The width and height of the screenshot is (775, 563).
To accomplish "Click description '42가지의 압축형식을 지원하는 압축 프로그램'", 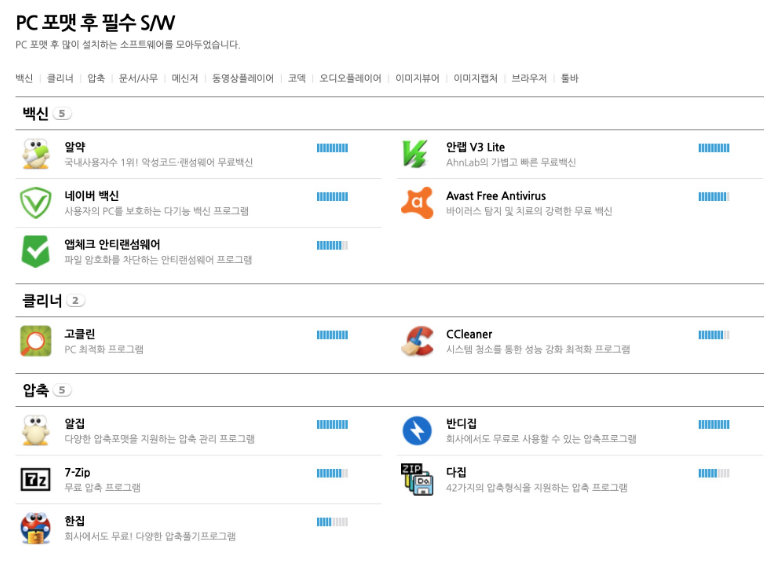I will click(x=537, y=488).
